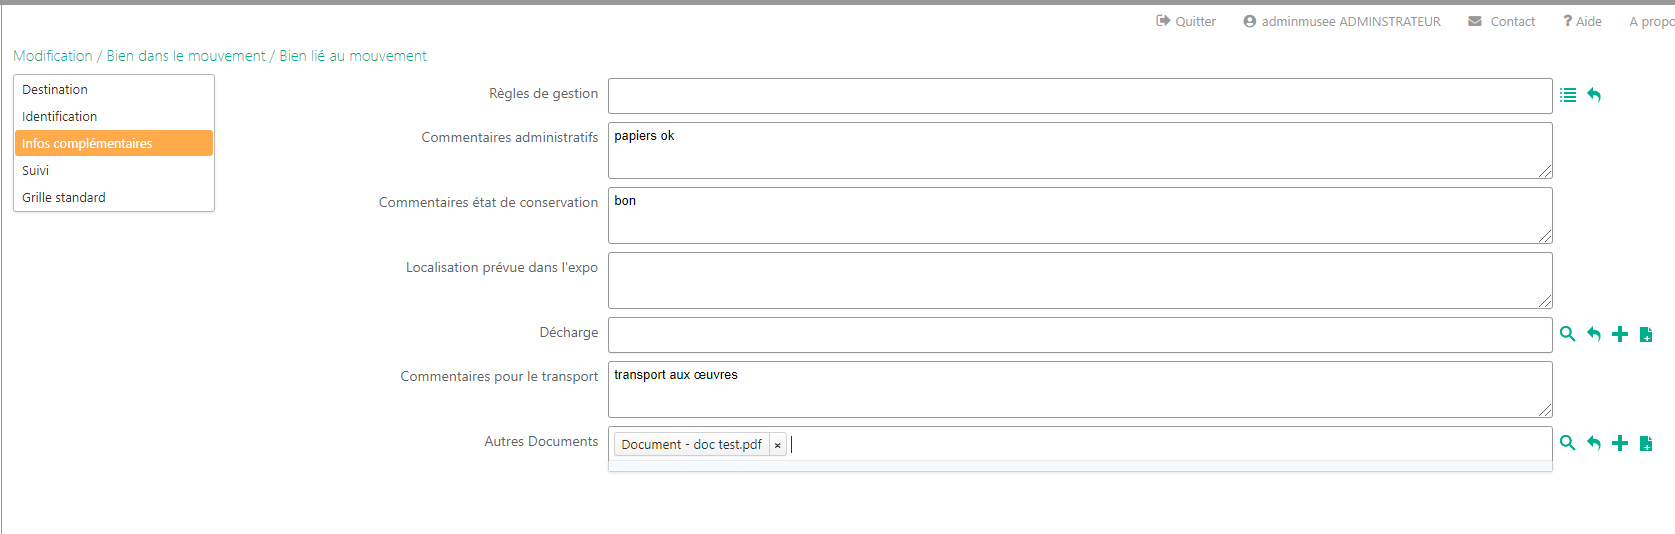Click the Commentaires administratifs text area
1675x534 pixels.
click(x=1080, y=150)
